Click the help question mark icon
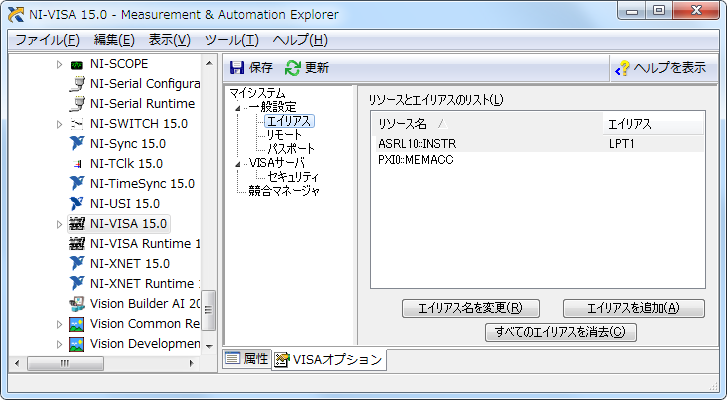The image size is (727, 400). click(x=622, y=69)
